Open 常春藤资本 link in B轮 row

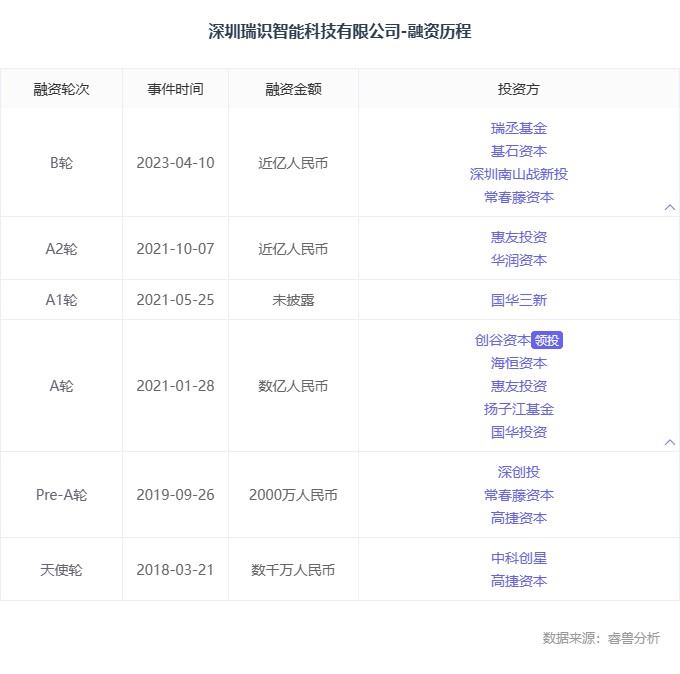[x=519, y=197]
